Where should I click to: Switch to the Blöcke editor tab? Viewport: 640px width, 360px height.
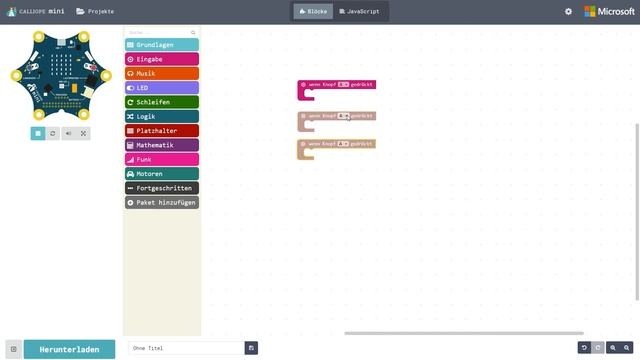click(313, 11)
